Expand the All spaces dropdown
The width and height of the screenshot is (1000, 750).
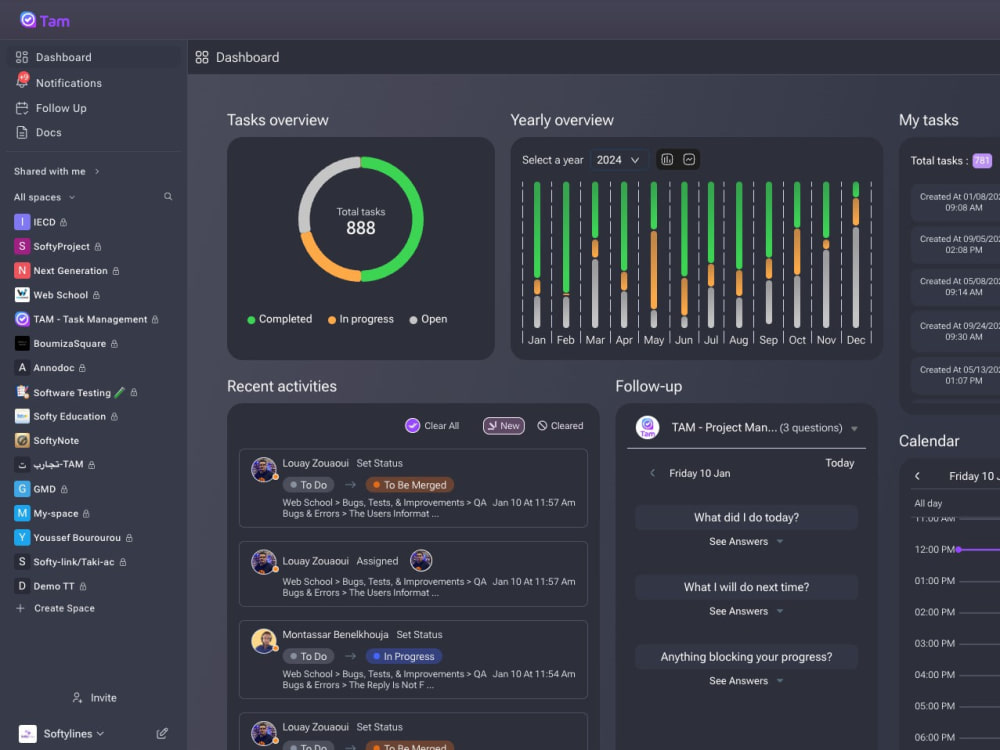(45, 197)
